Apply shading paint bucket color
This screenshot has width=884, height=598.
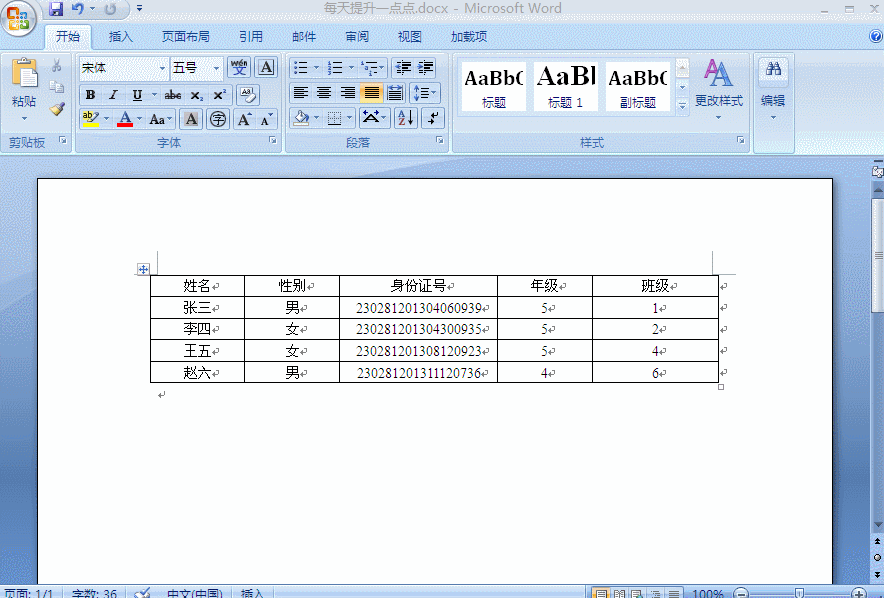tap(302, 118)
